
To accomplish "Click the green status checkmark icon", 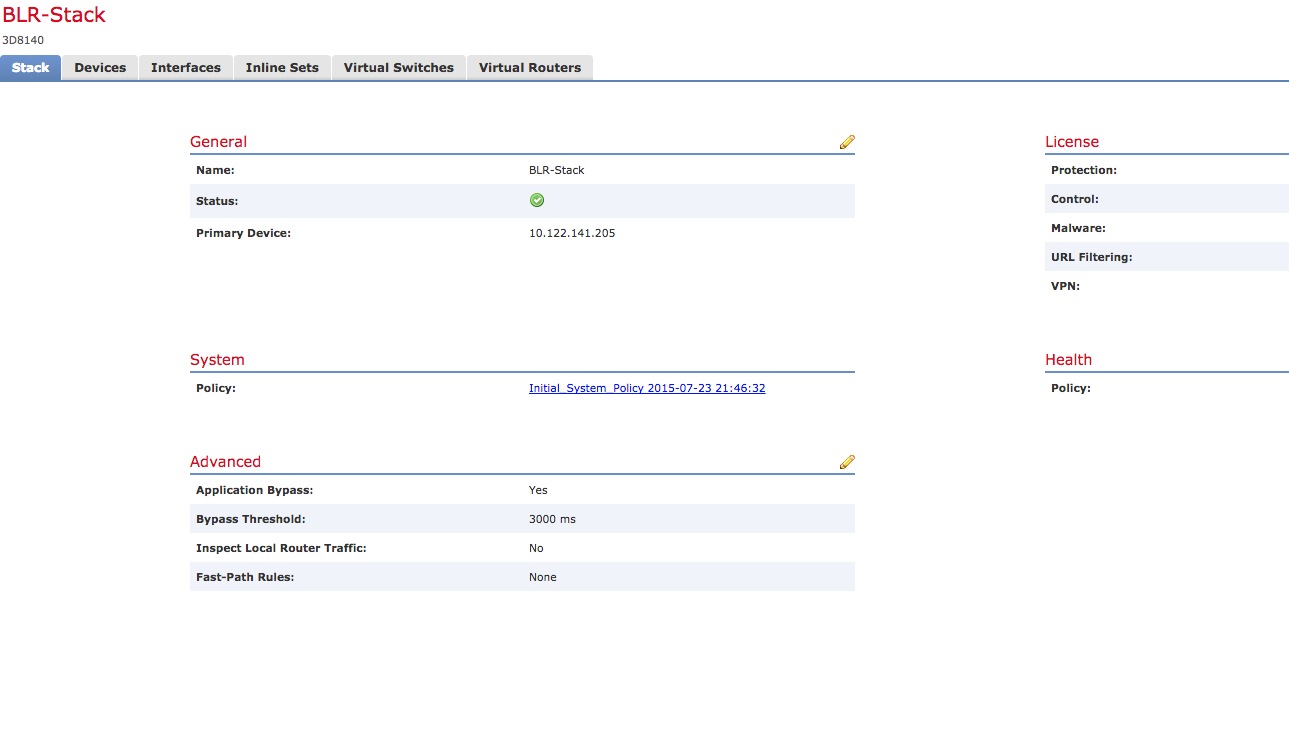I will tap(537, 201).
